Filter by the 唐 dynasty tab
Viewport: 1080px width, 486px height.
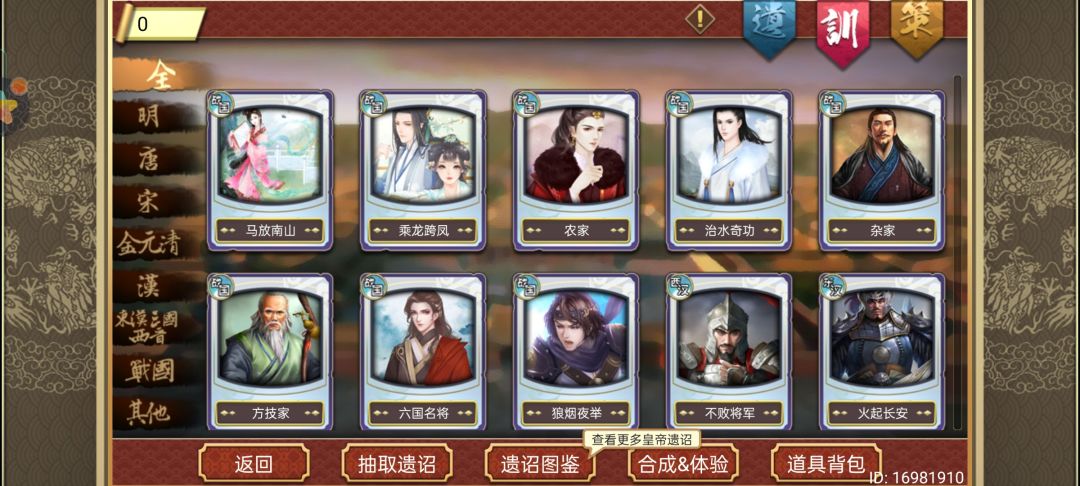(x=148, y=160)
